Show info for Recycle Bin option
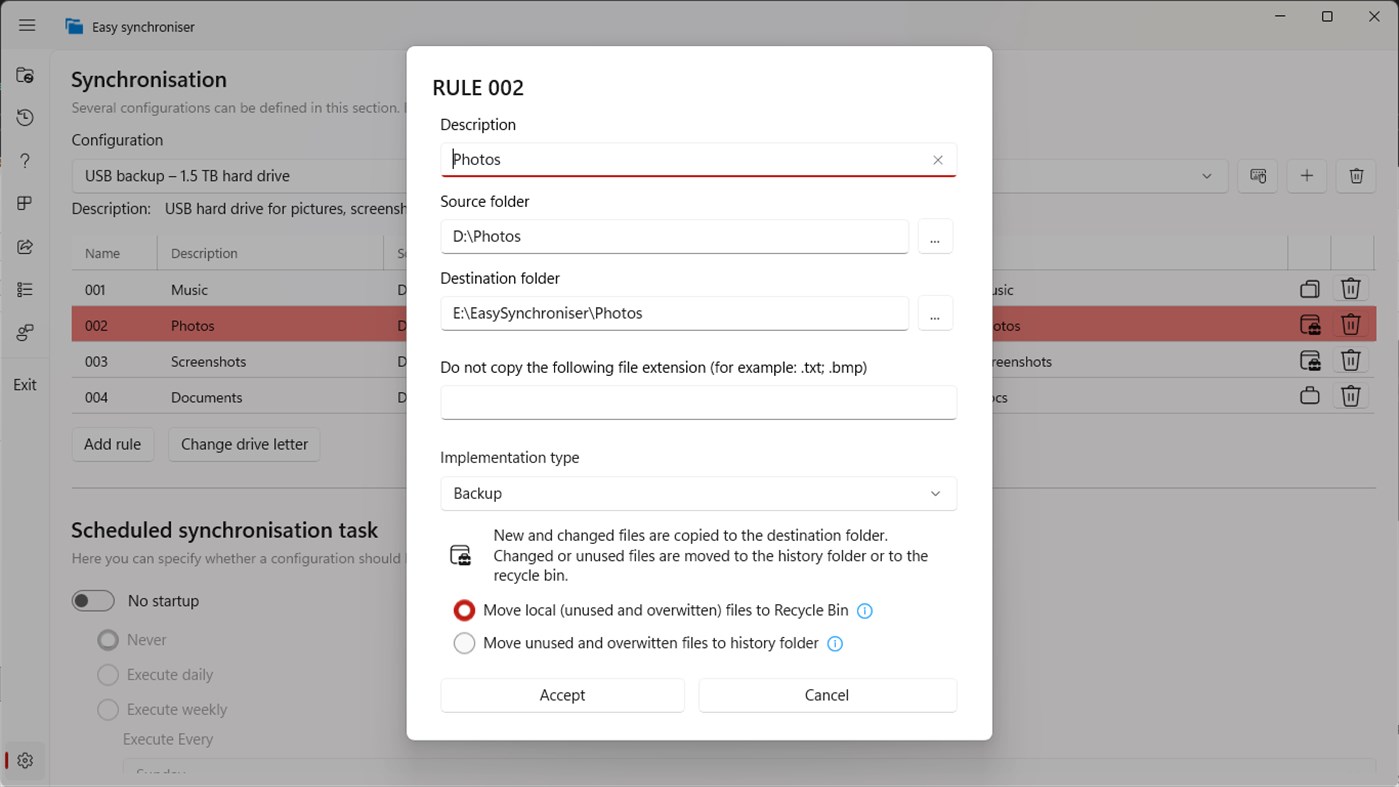 click(865, 611)
